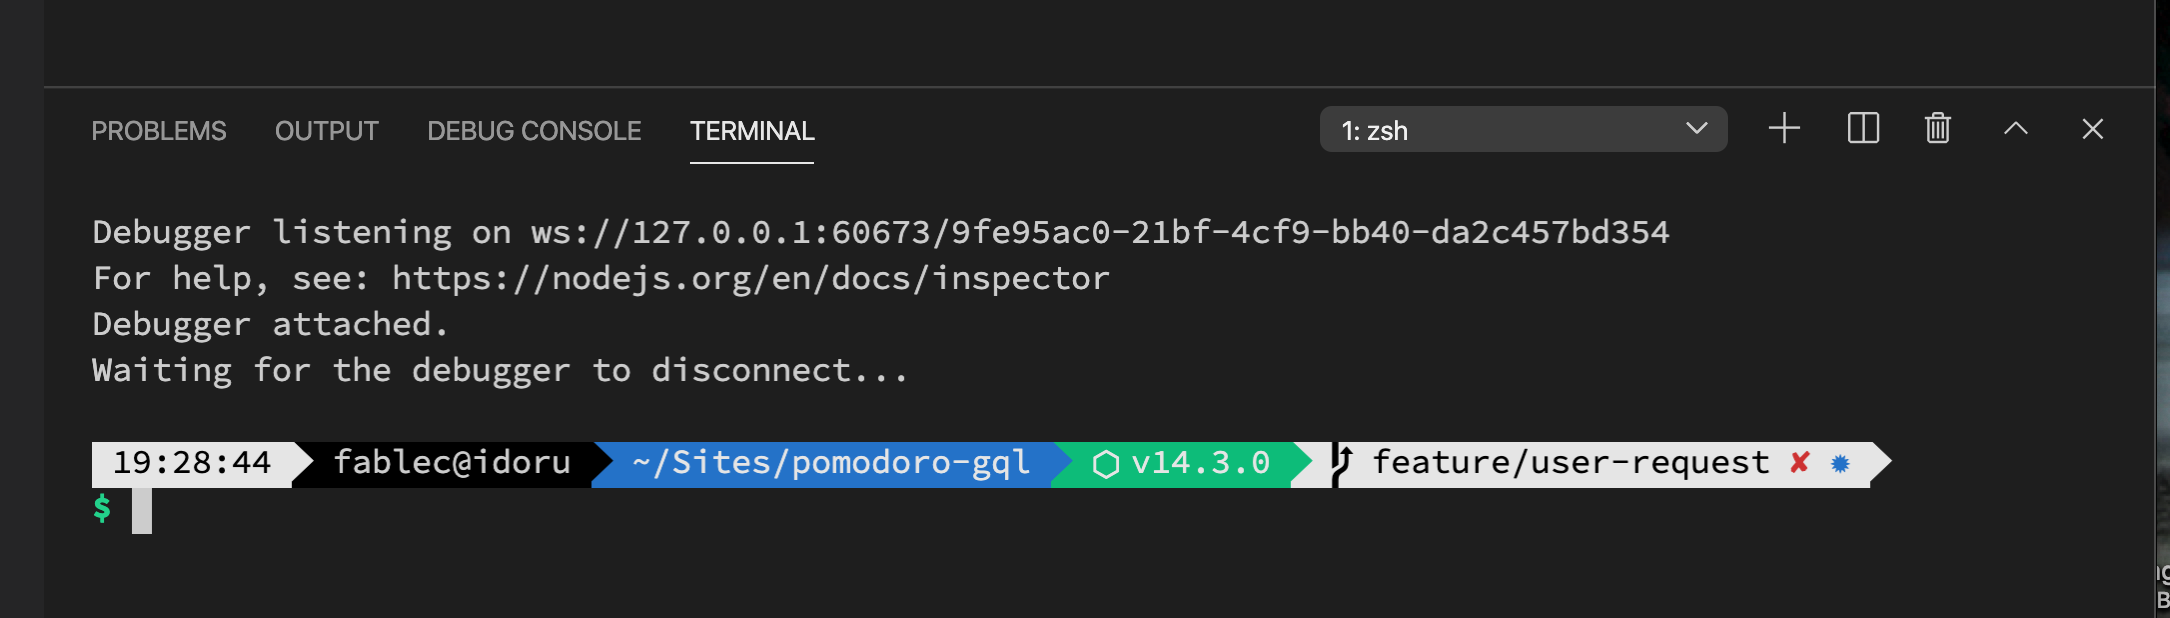
Task: Open the OUTPUT tab
Action: [326, 130]
